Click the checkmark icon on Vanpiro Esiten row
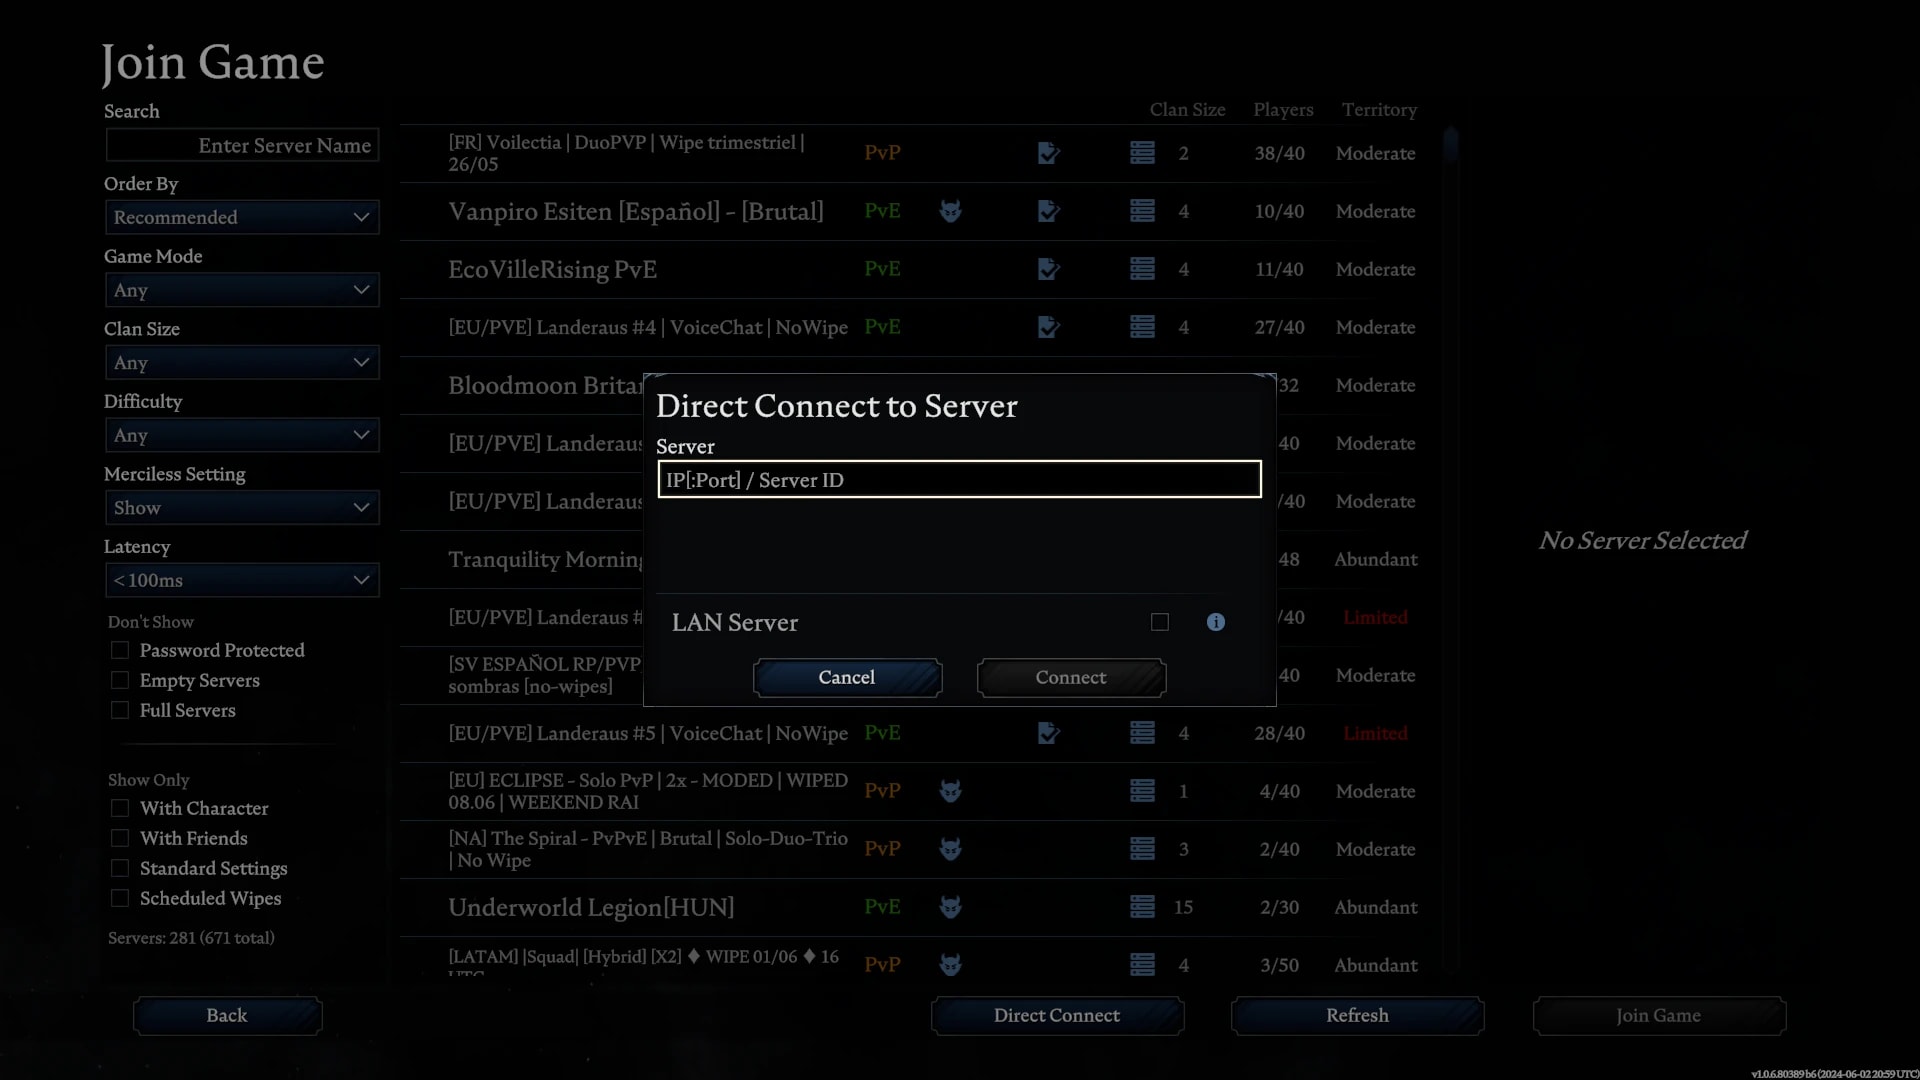Viewport: 1920px width, 1080px height. [1048, 211]
